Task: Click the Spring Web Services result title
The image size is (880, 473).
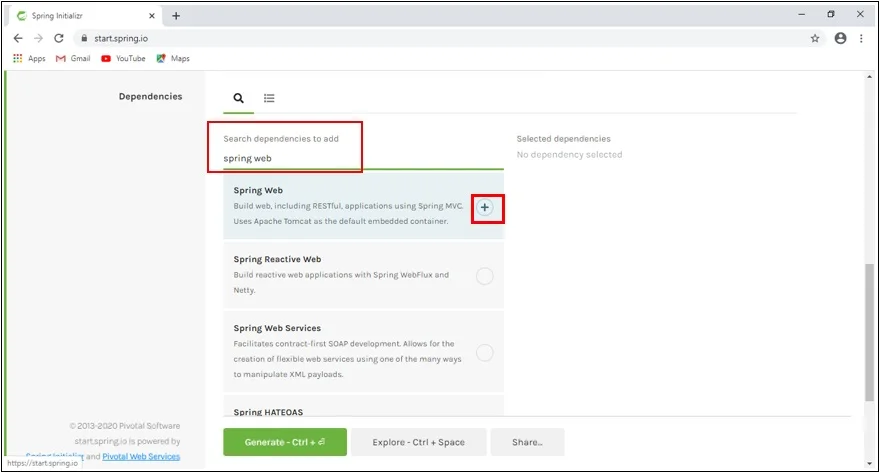Action: (x=277, y=328)
